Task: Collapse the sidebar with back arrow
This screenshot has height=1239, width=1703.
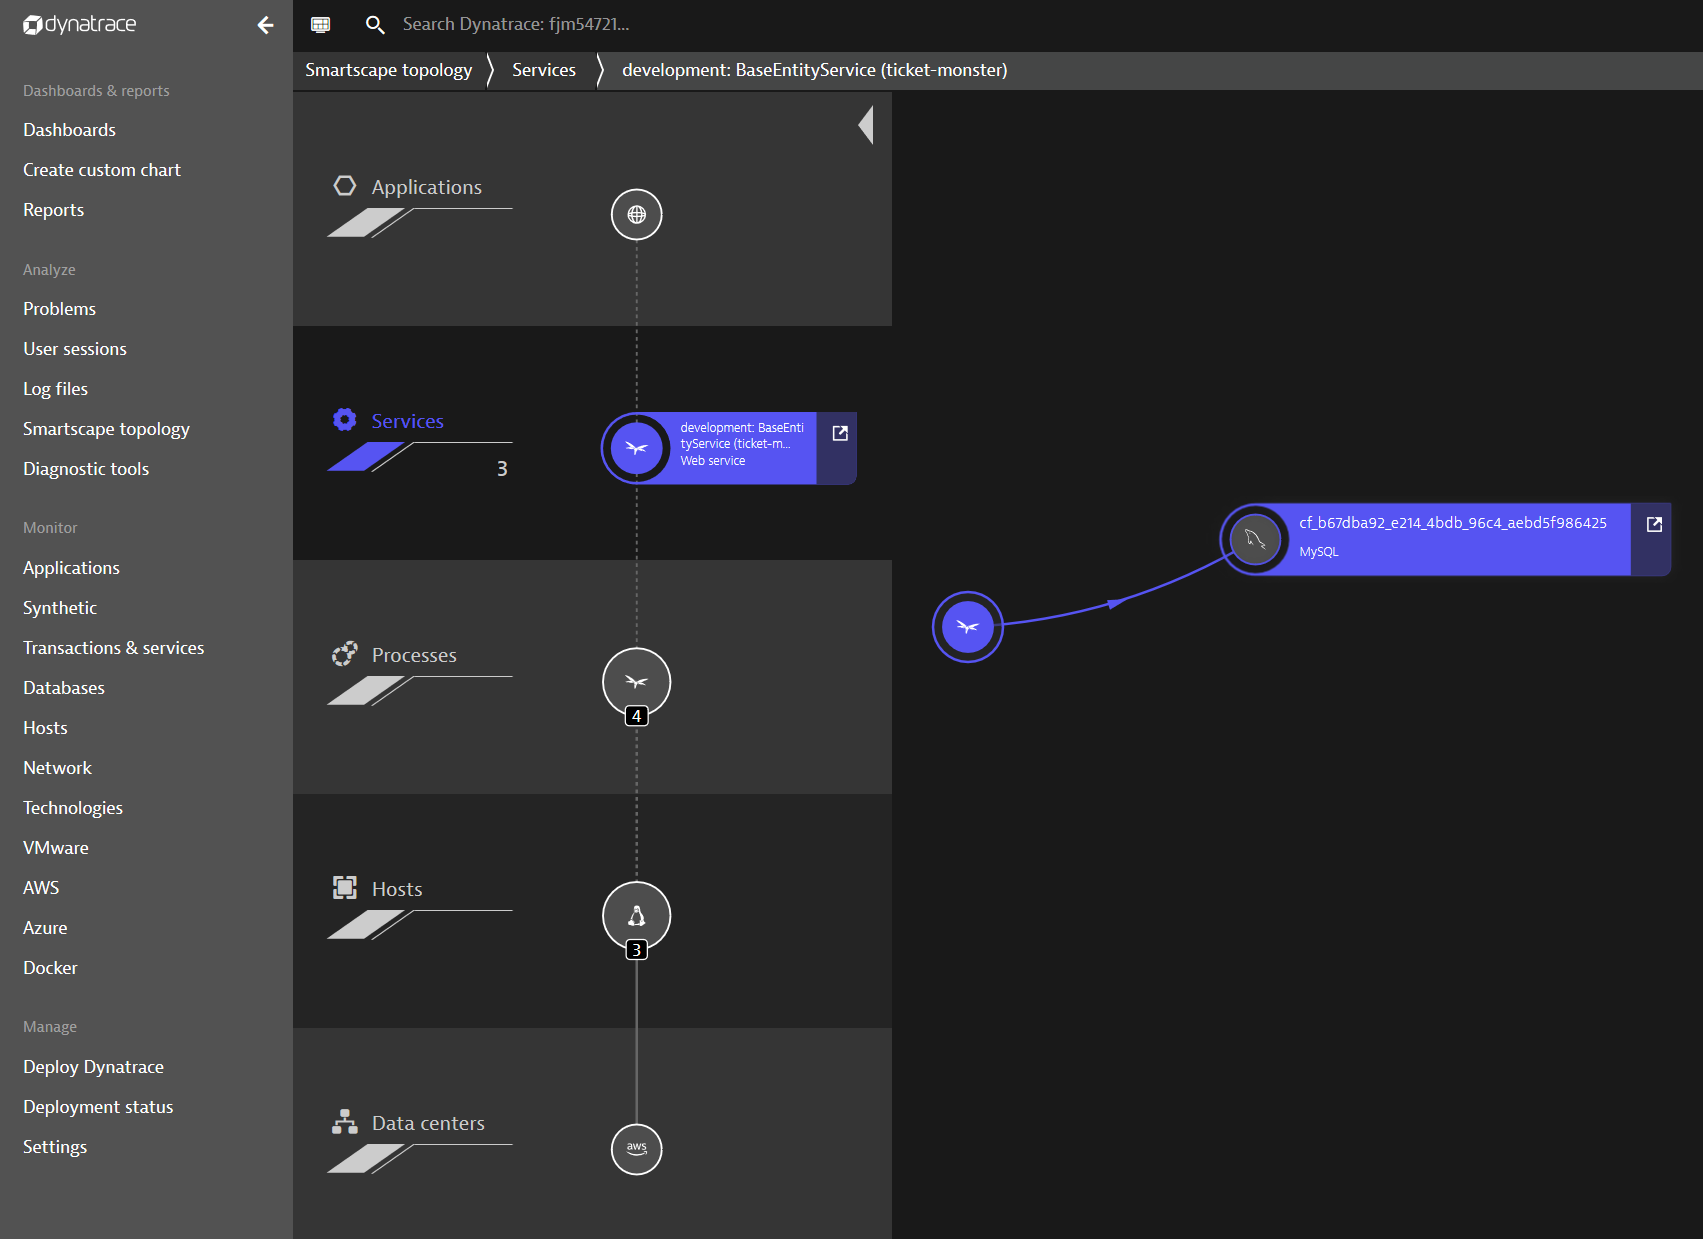Action: [x=265, y=25]
